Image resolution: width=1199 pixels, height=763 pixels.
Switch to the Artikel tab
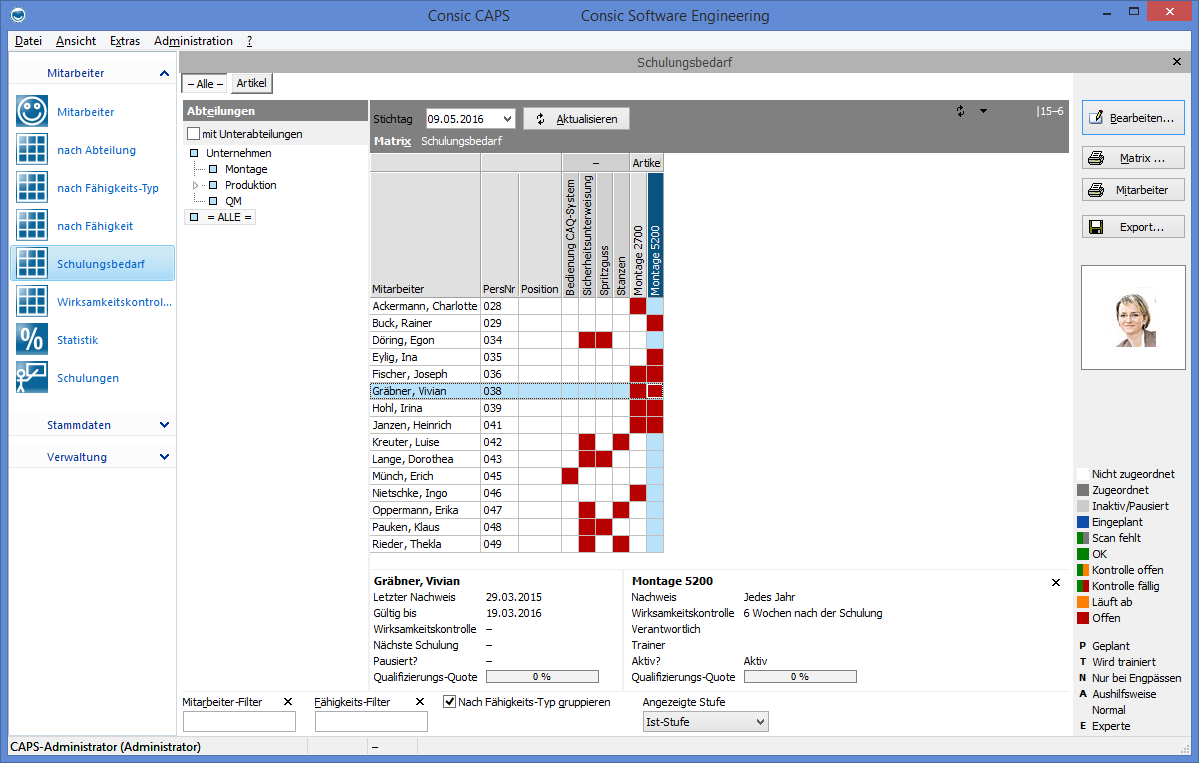coord(251,84)
